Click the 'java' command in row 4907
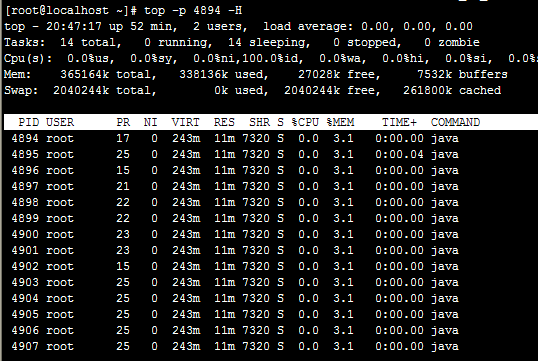 click(x=445, y=347)
